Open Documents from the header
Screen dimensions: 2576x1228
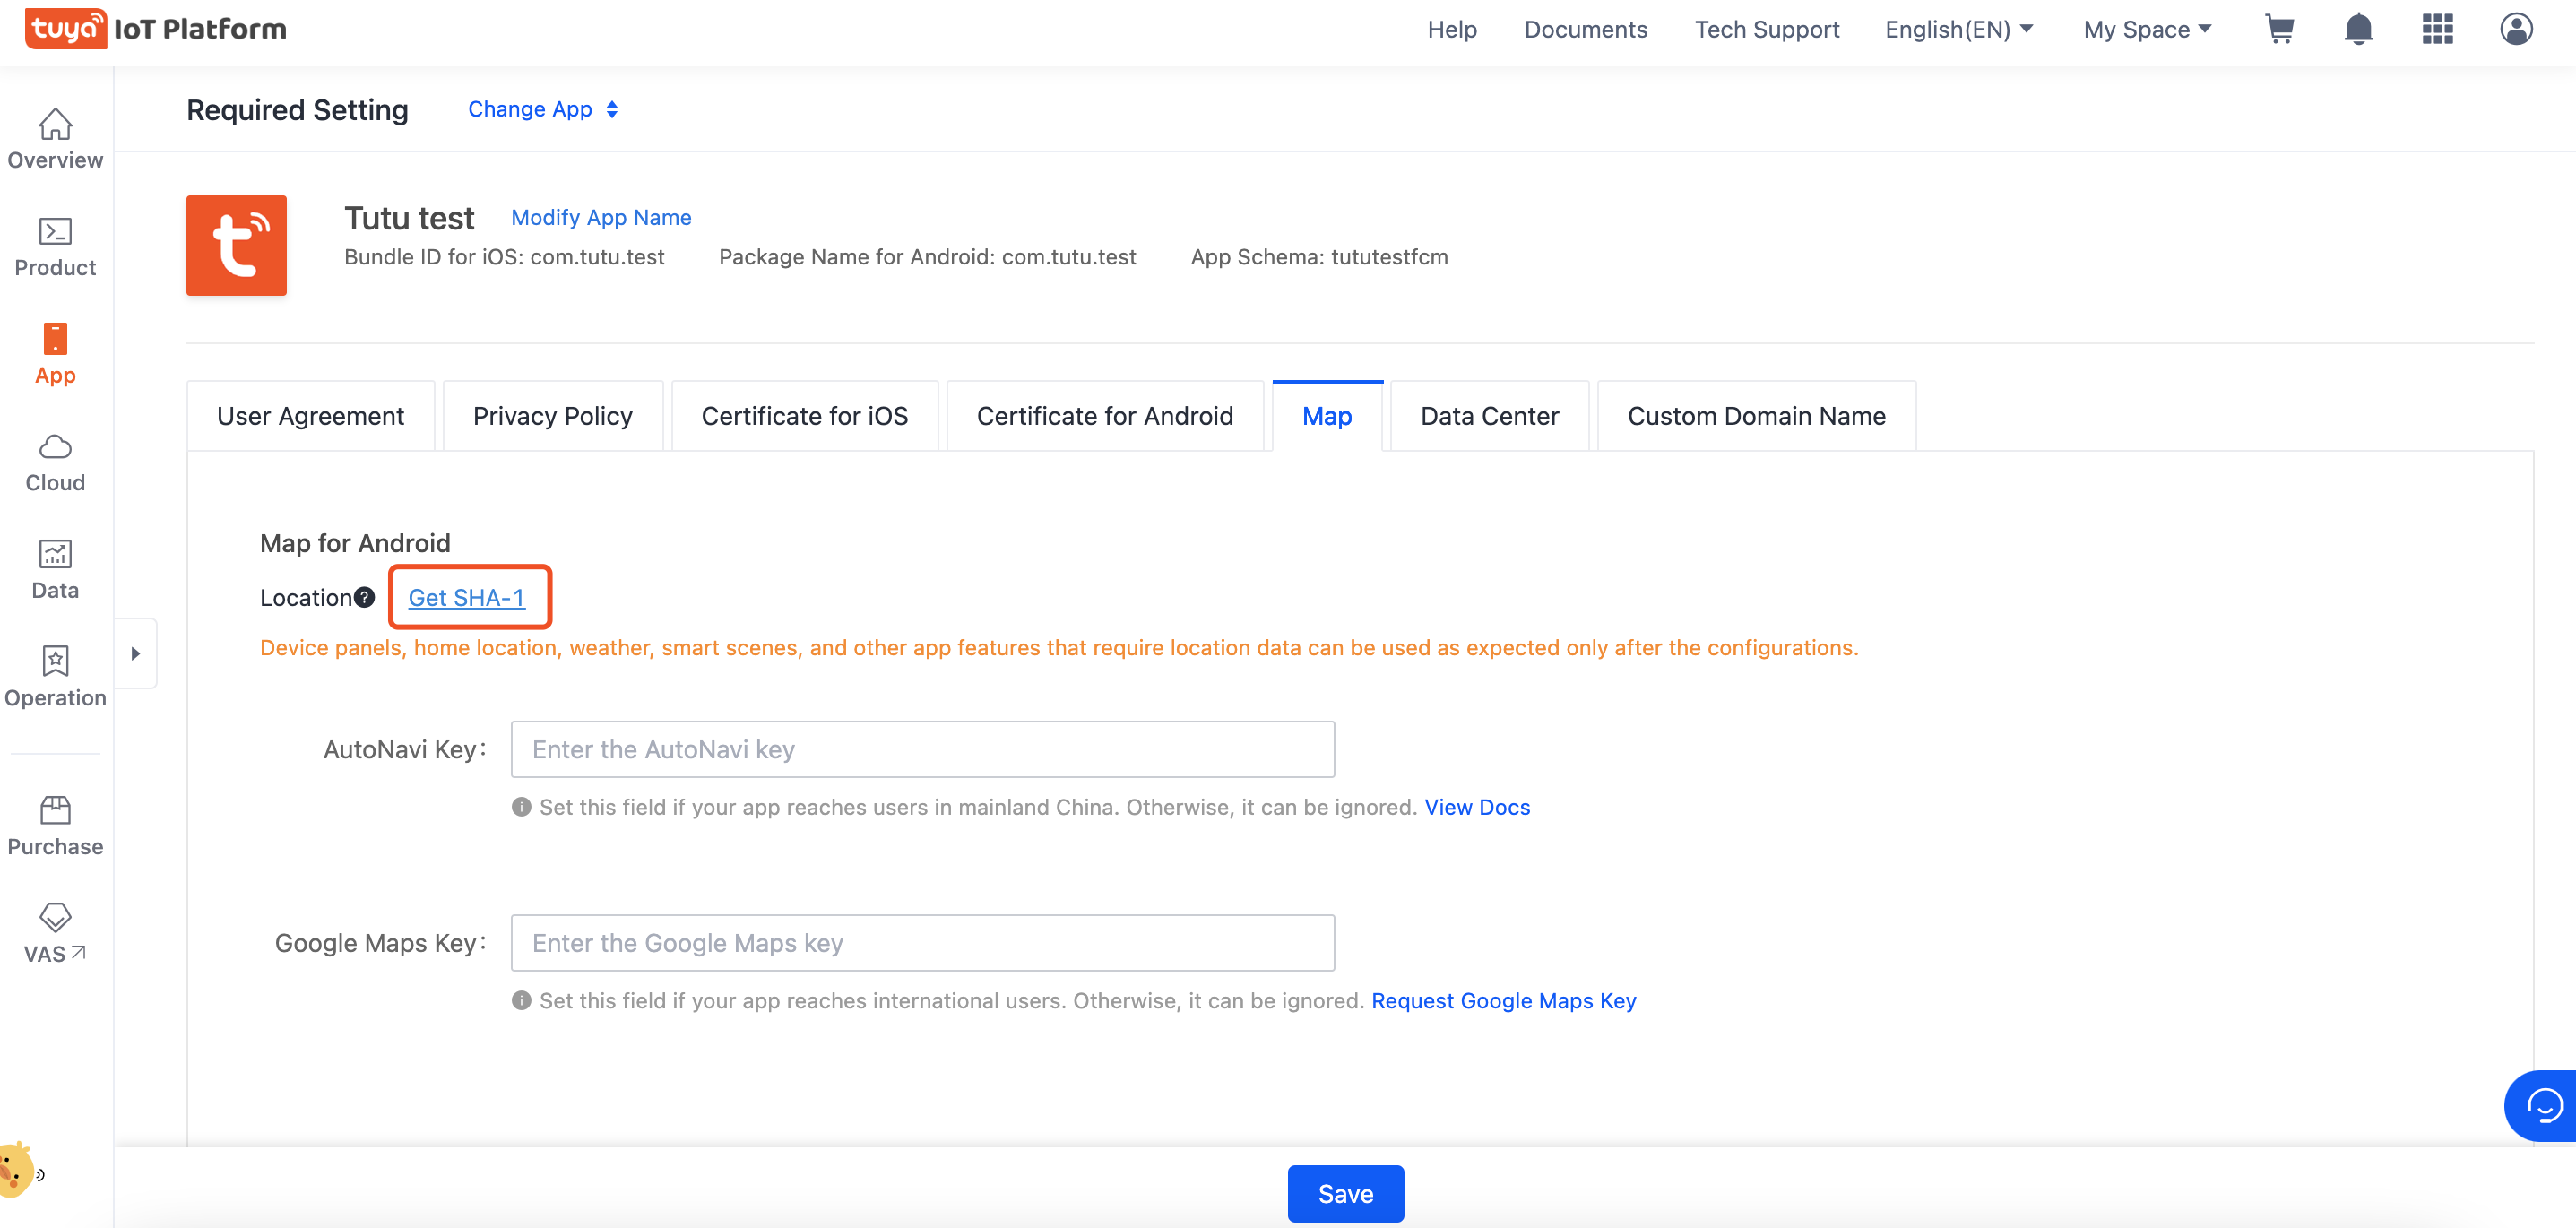coord(1585,29)
